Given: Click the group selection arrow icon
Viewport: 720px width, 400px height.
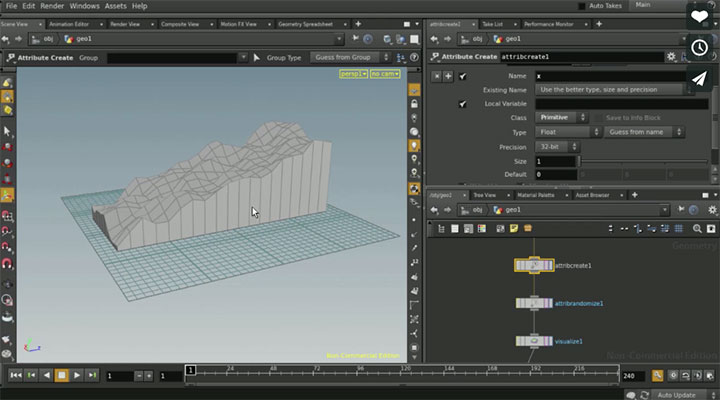Looking at the screenshot, I should click(256, 58).
